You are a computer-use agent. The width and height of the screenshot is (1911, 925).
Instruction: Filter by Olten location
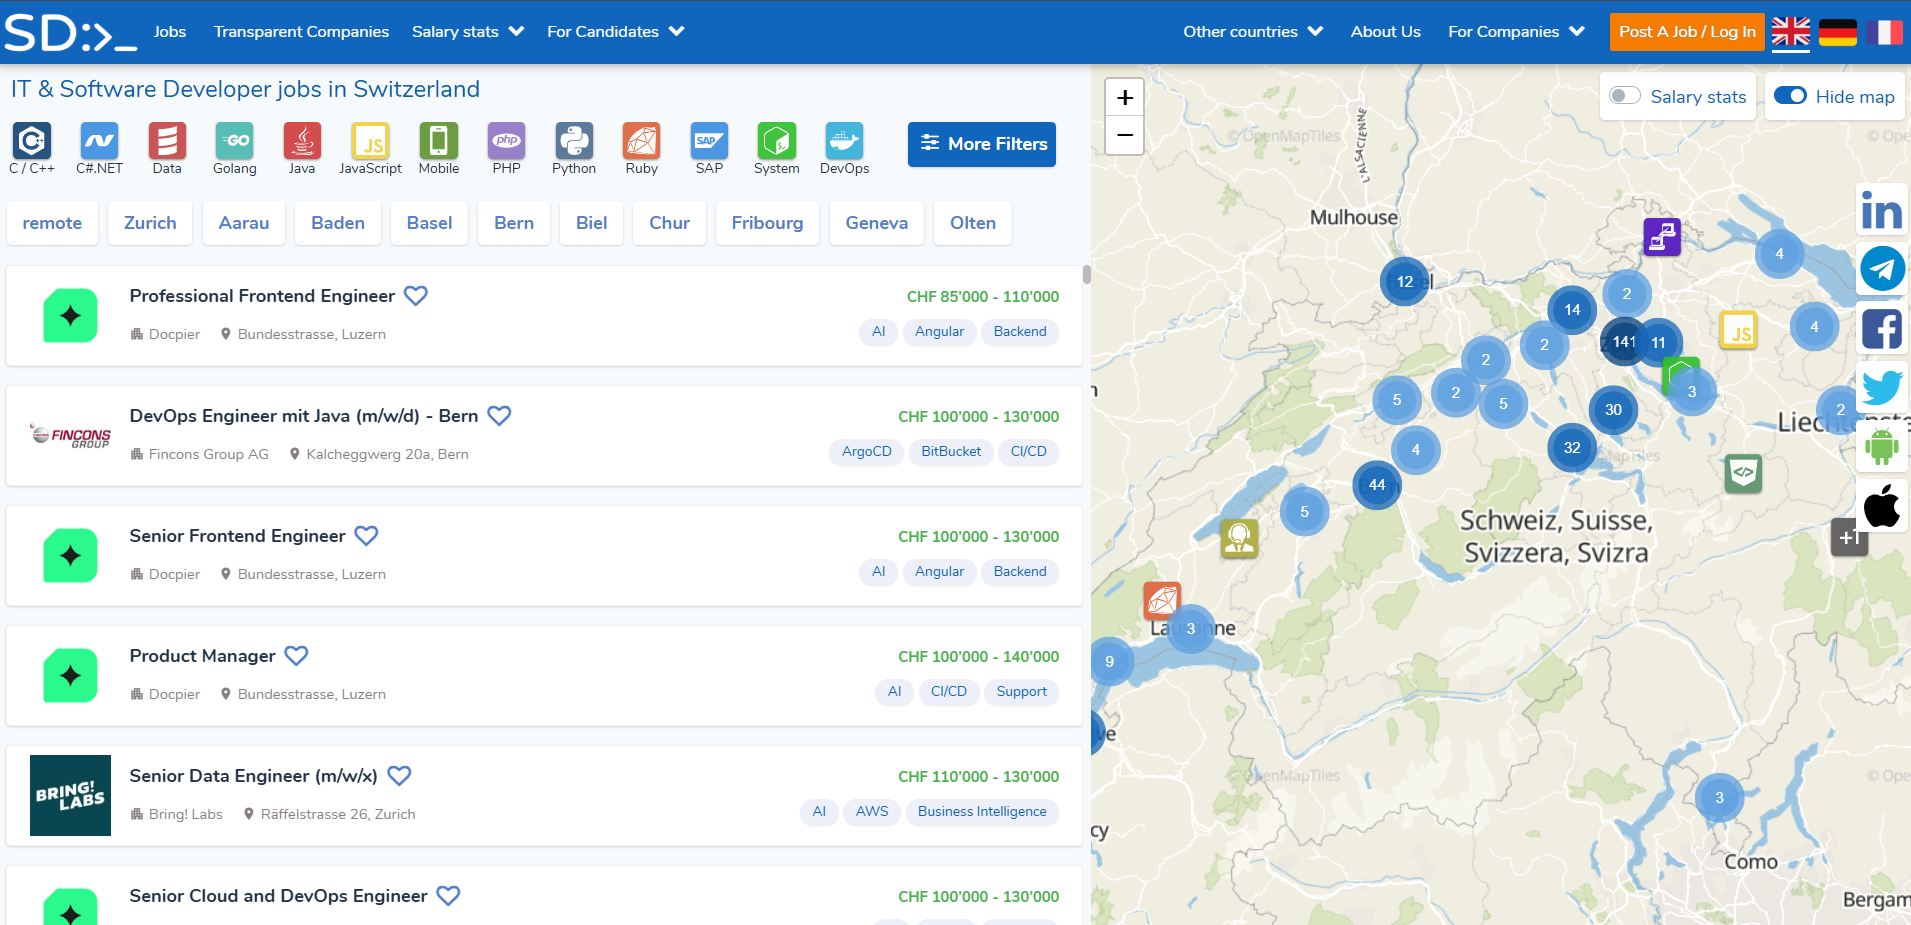point(973,223)
